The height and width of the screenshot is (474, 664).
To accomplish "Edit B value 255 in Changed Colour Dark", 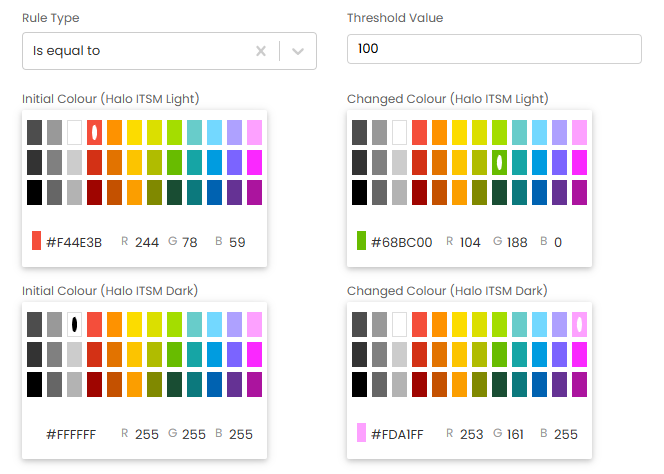I will click(x=566, y=434).
